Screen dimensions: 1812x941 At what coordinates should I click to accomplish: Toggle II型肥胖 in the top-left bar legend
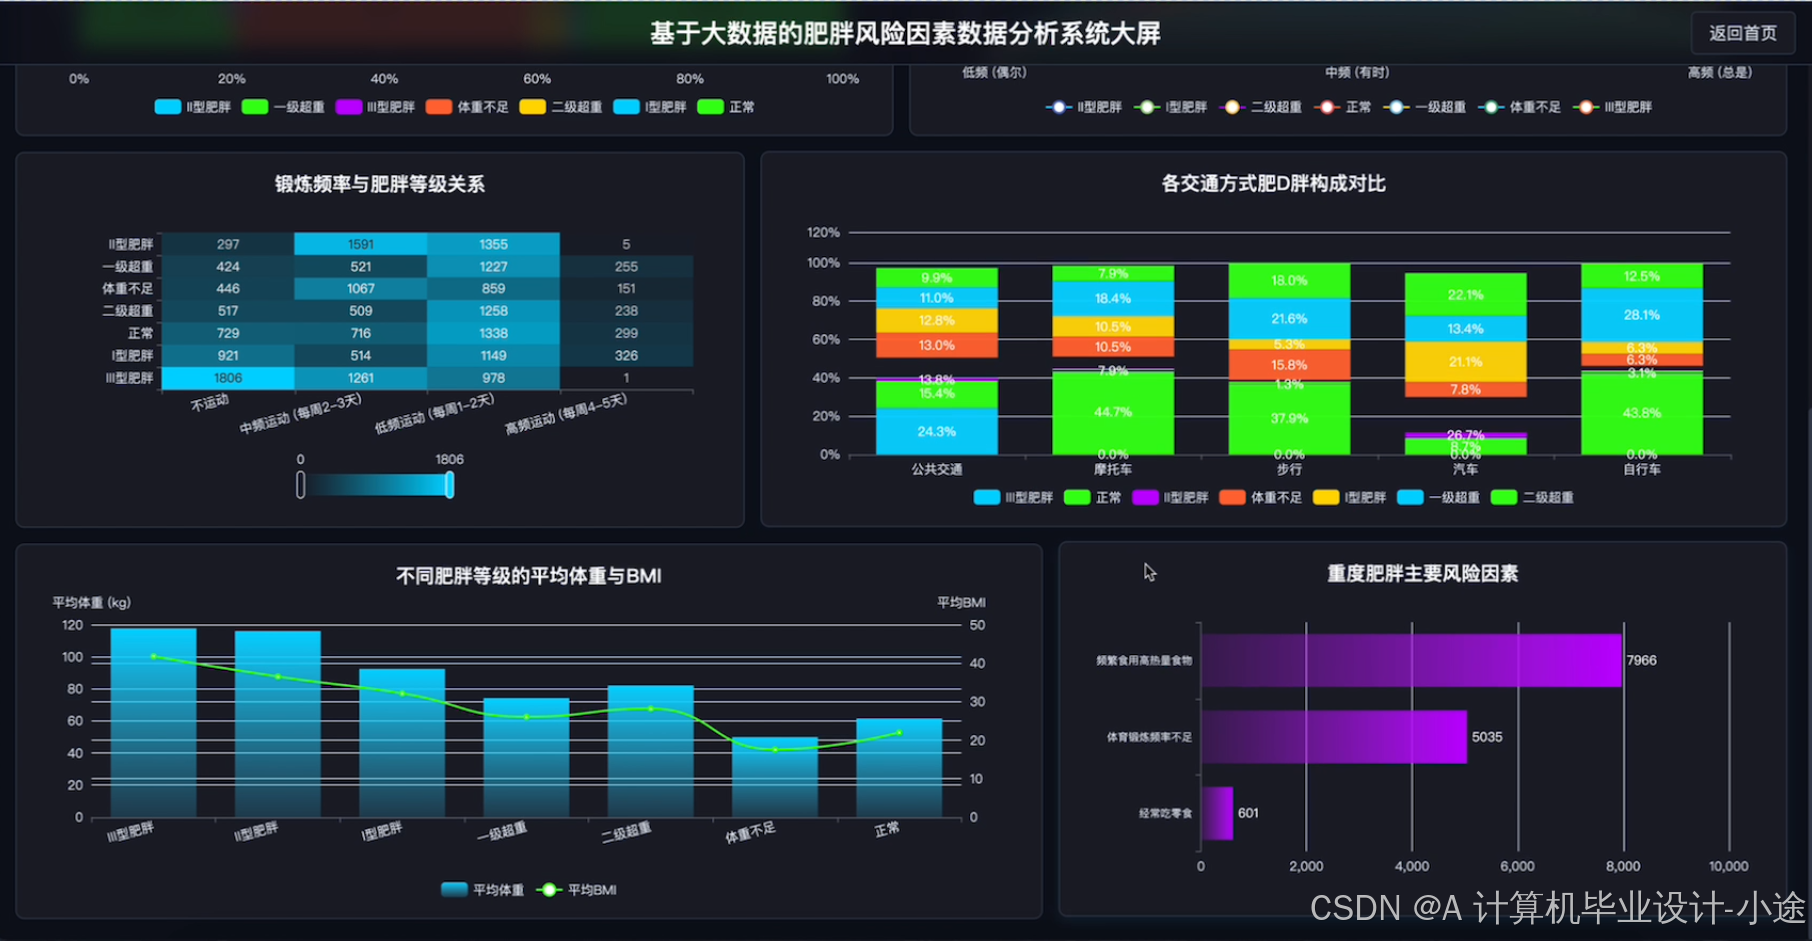tap(193, 107)
